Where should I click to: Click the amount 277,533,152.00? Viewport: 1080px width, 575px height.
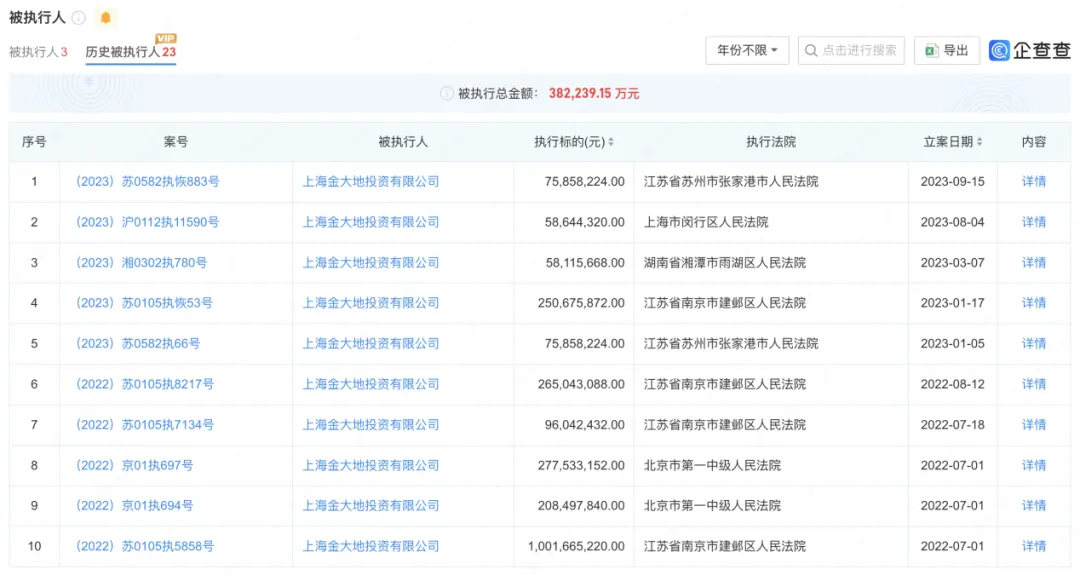(581, 466)
